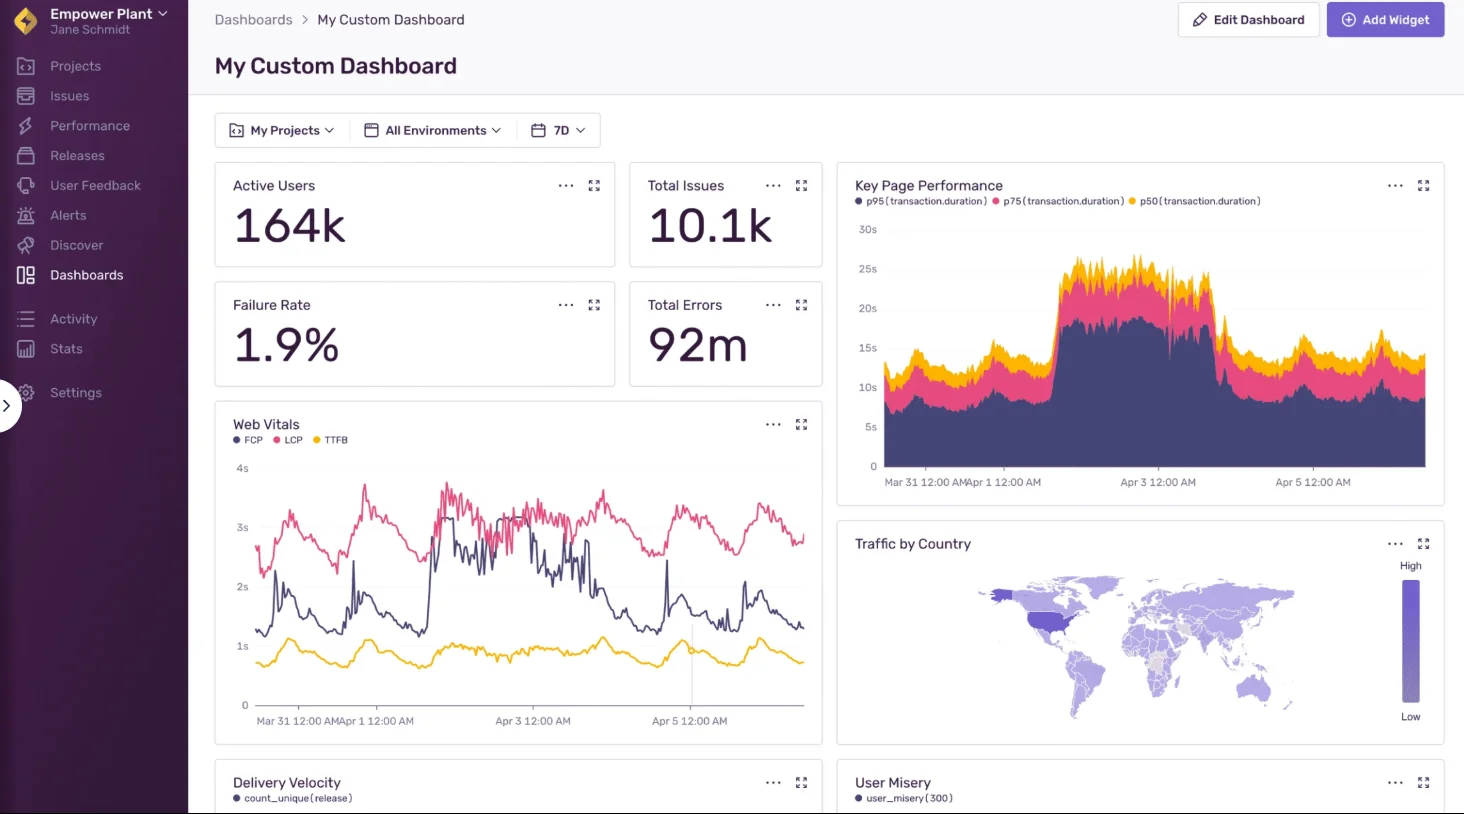Expand the Active Users widget fullscreen
This screenshot has width=1464, height=814.
click(x=594, y=186)
